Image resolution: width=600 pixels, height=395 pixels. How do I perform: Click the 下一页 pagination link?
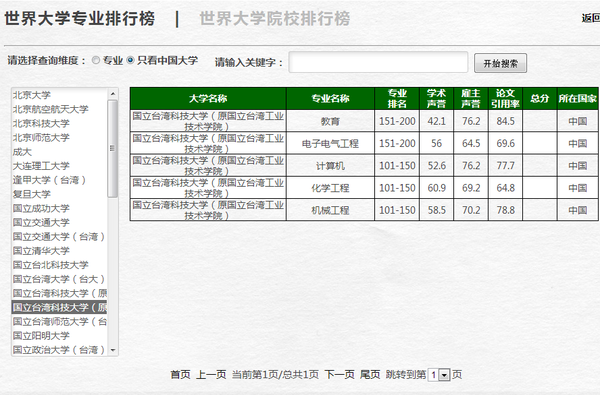point(339,374)
